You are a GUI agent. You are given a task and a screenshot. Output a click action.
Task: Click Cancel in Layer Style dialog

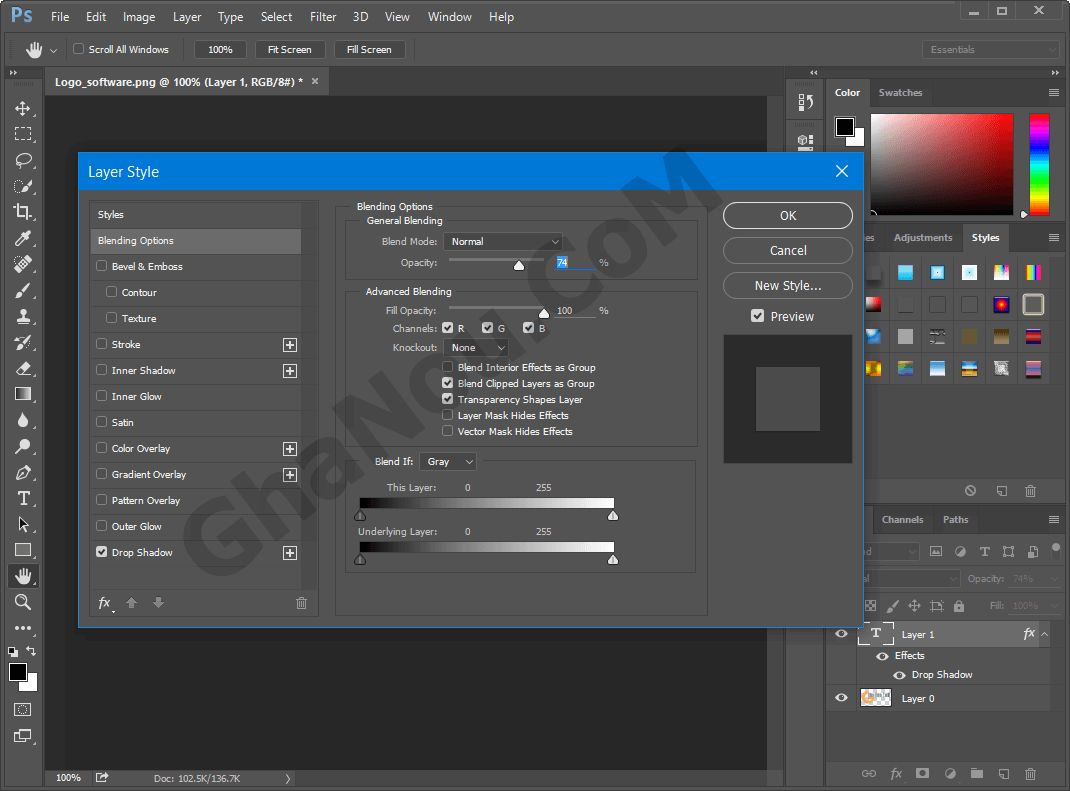(787, 250)
